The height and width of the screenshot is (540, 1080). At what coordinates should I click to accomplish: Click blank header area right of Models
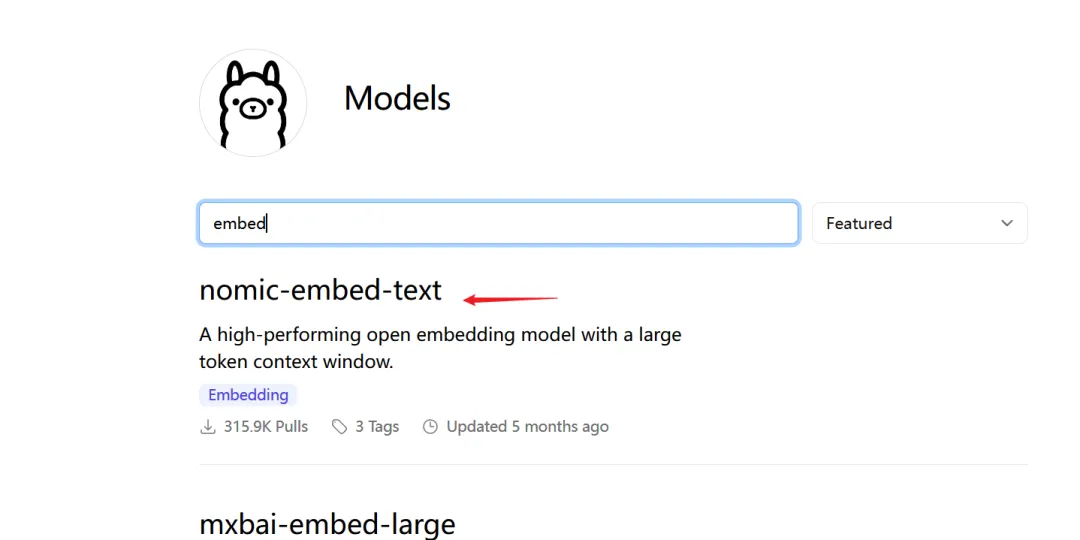750,98
